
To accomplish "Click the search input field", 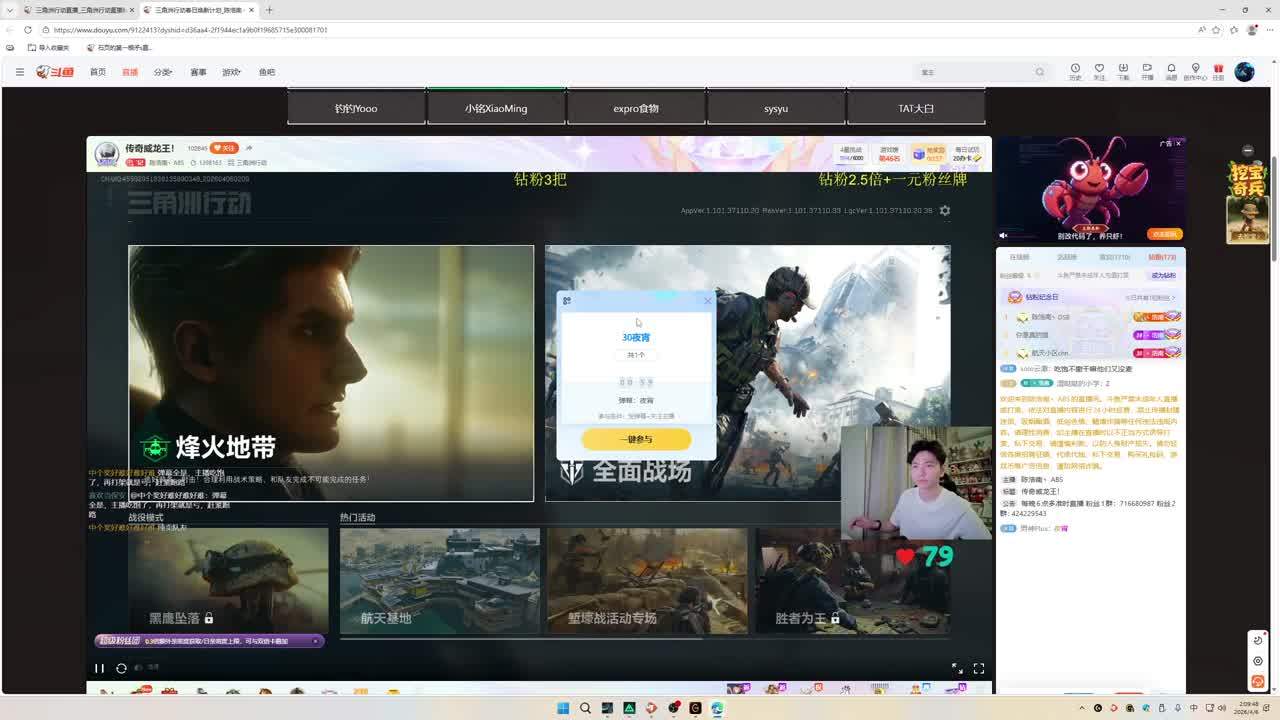I will [975, 72].
